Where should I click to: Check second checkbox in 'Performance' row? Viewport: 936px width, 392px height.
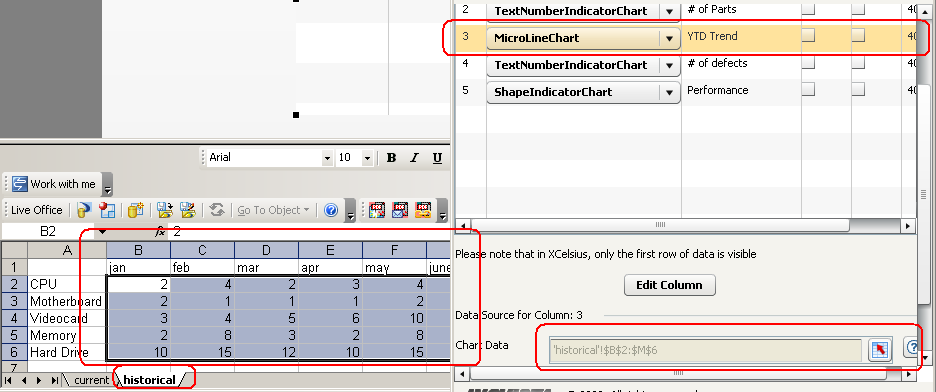tap(858, 89)
